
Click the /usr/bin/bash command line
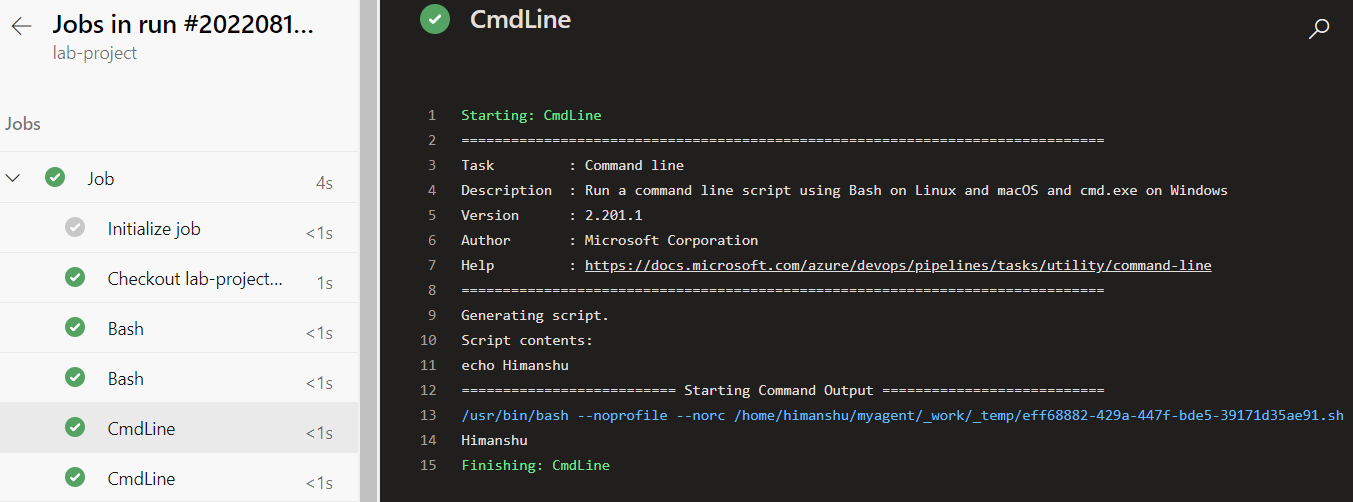902,415
